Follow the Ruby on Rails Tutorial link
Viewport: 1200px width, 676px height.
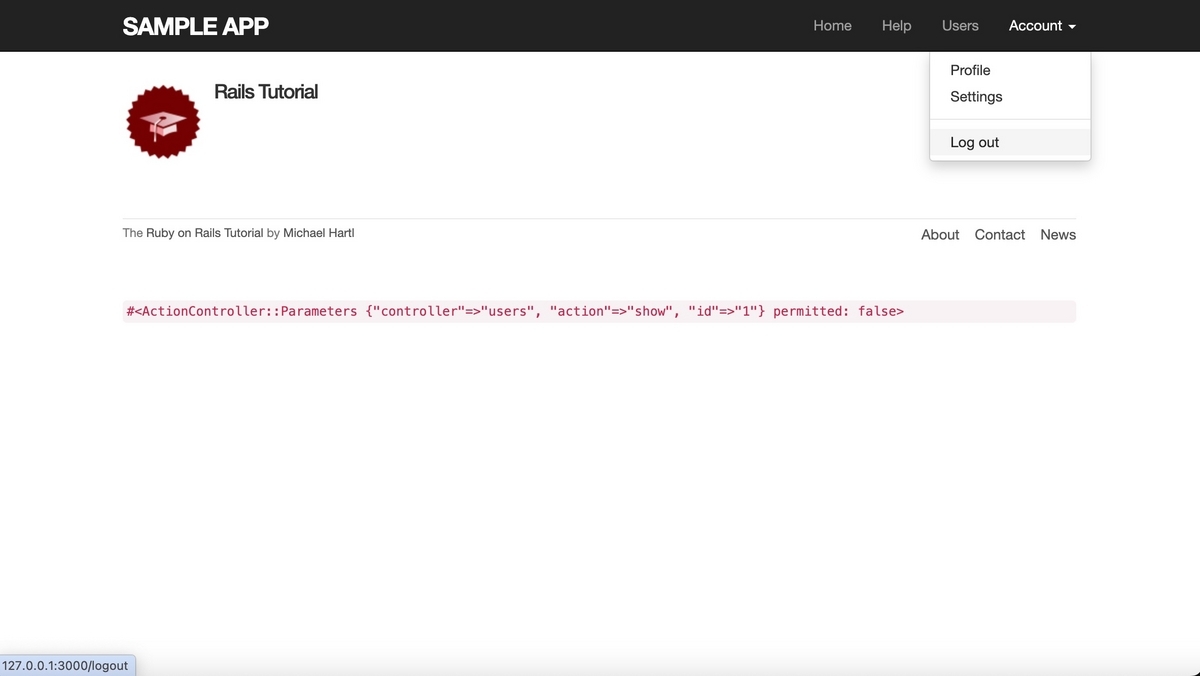click(x=205, y=233)
